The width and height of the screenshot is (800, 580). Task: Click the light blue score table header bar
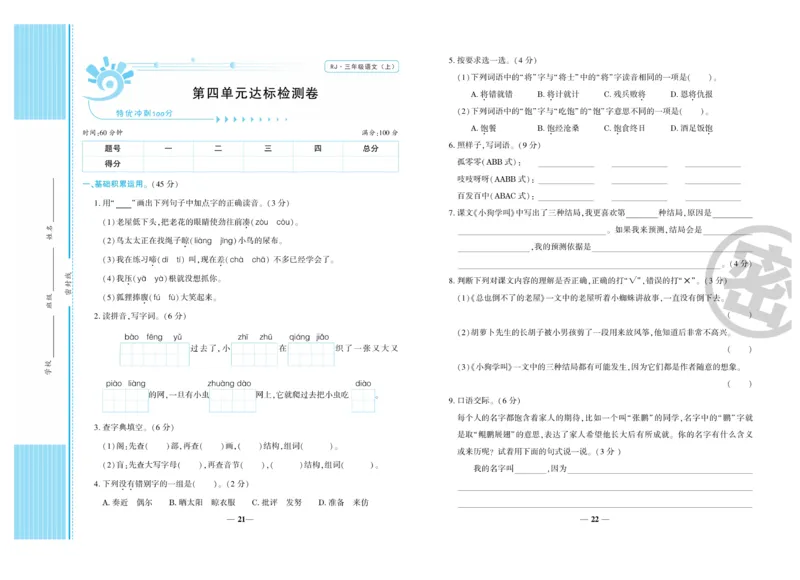click(240, 148)
